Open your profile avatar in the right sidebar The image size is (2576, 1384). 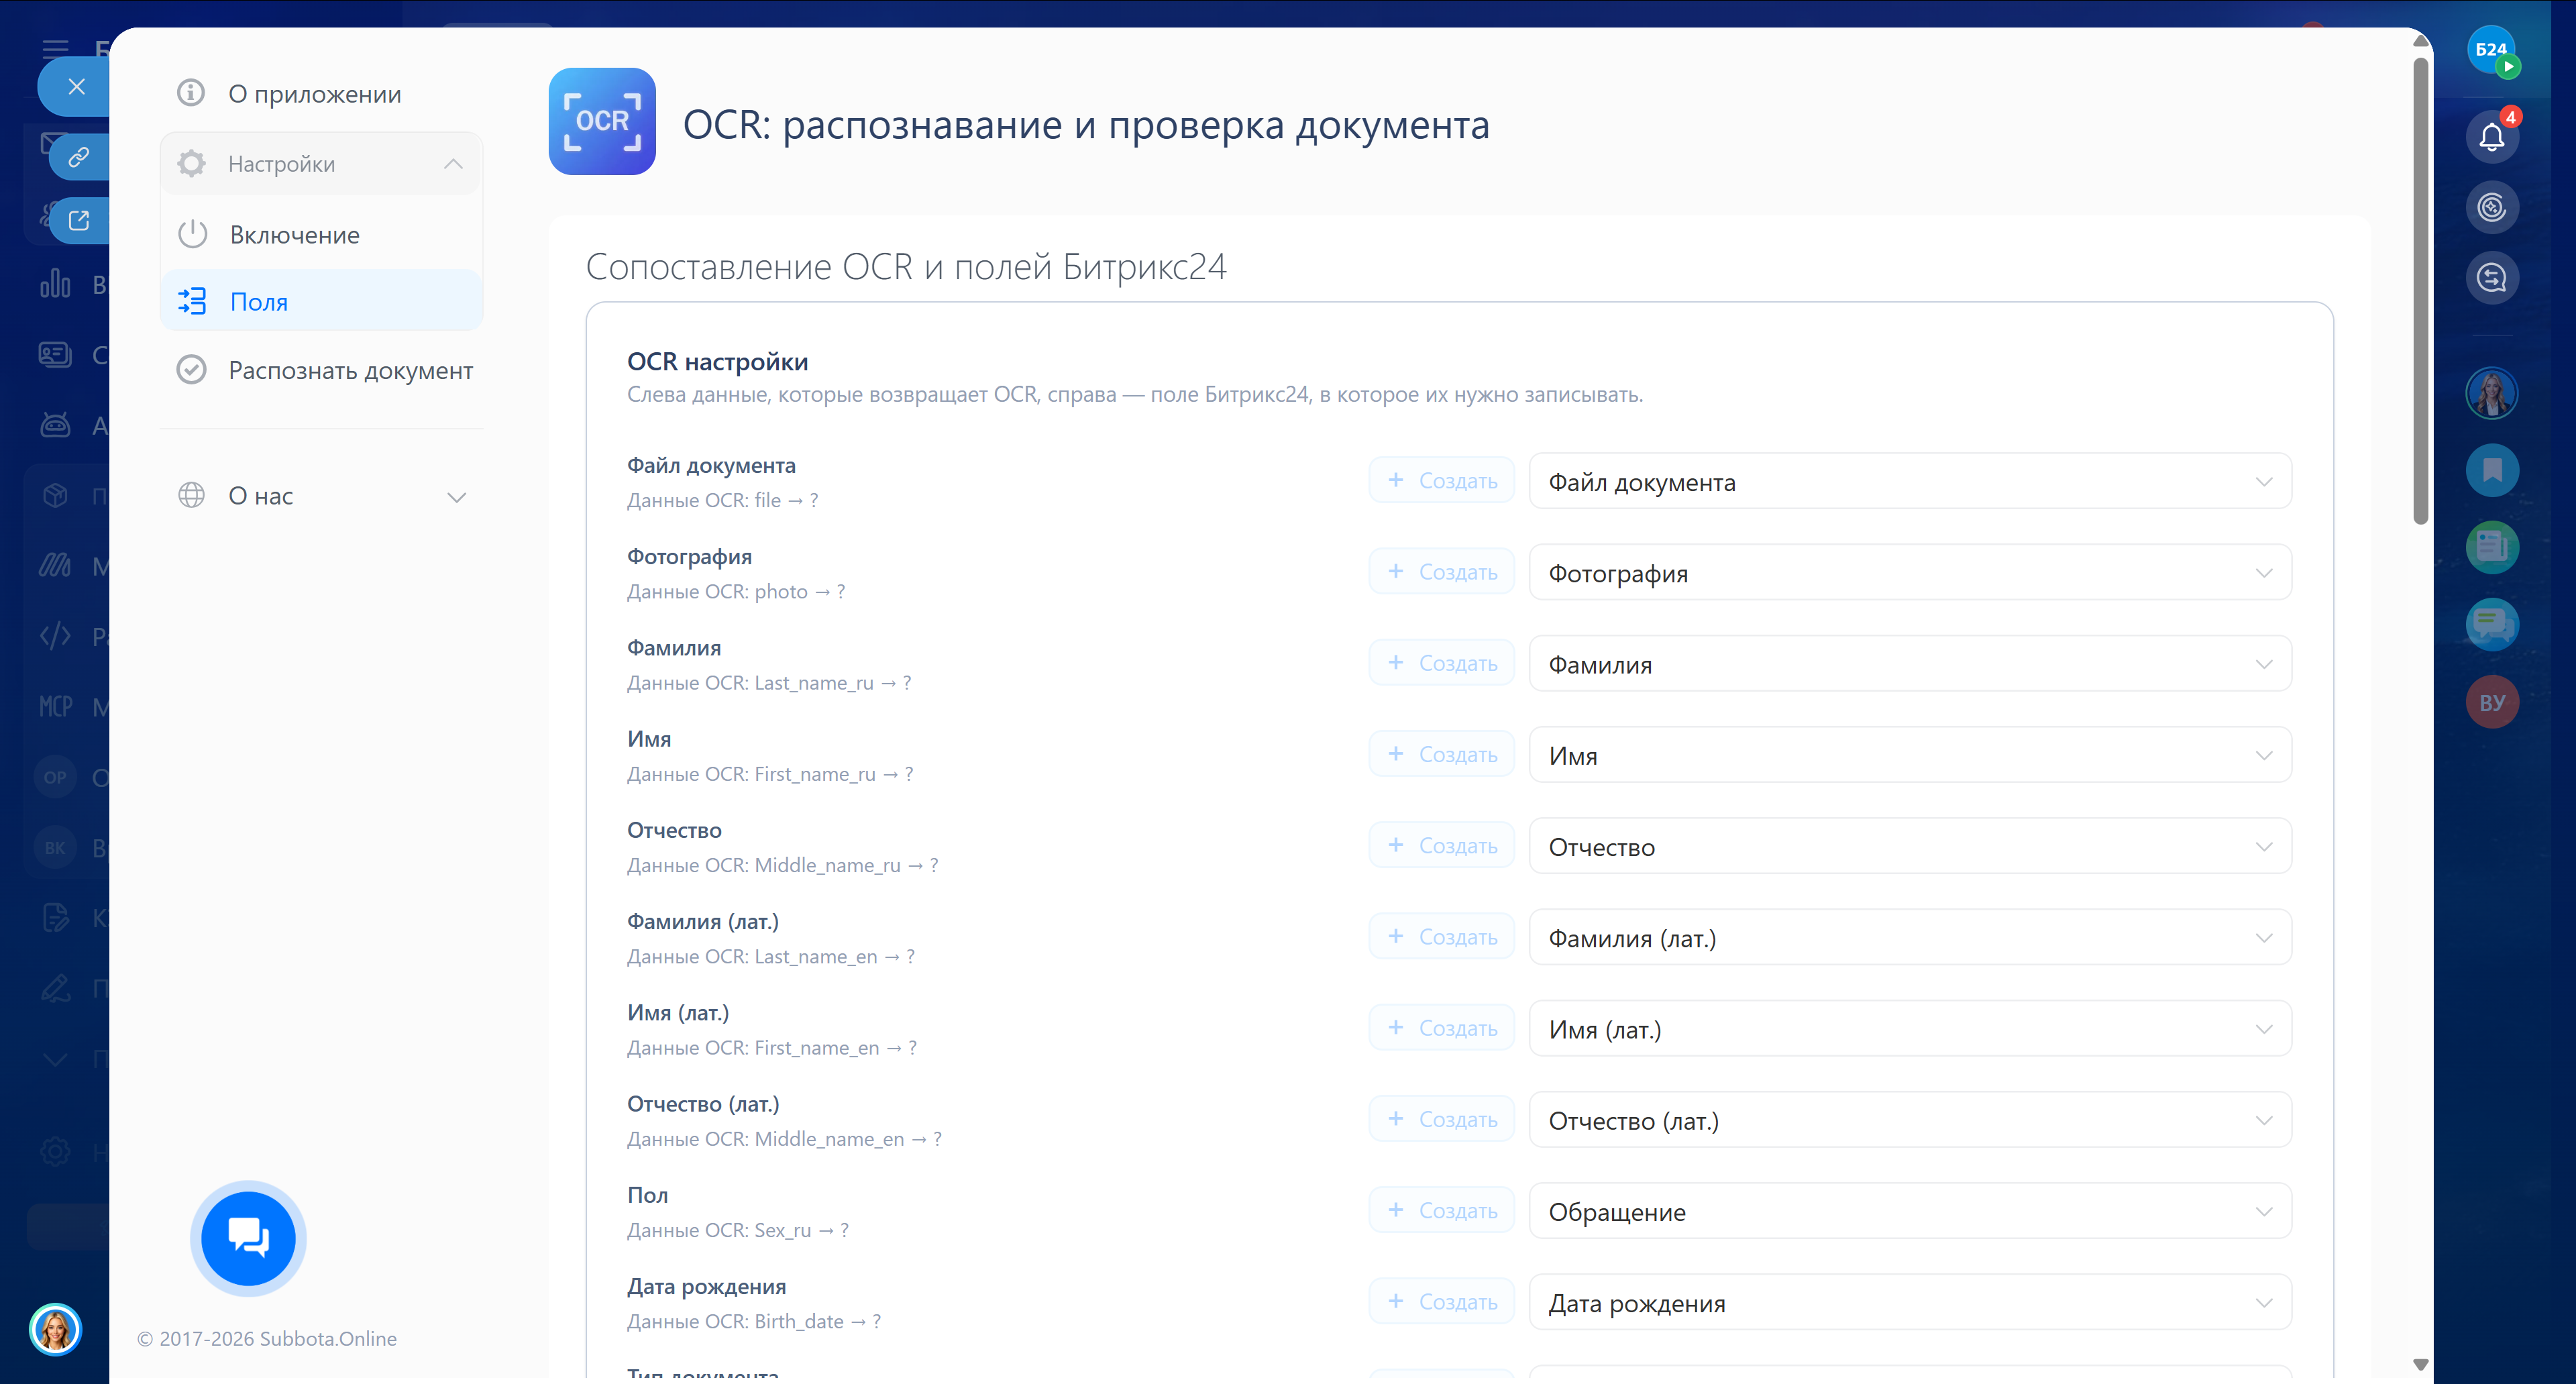click(x=2492, y=392)
